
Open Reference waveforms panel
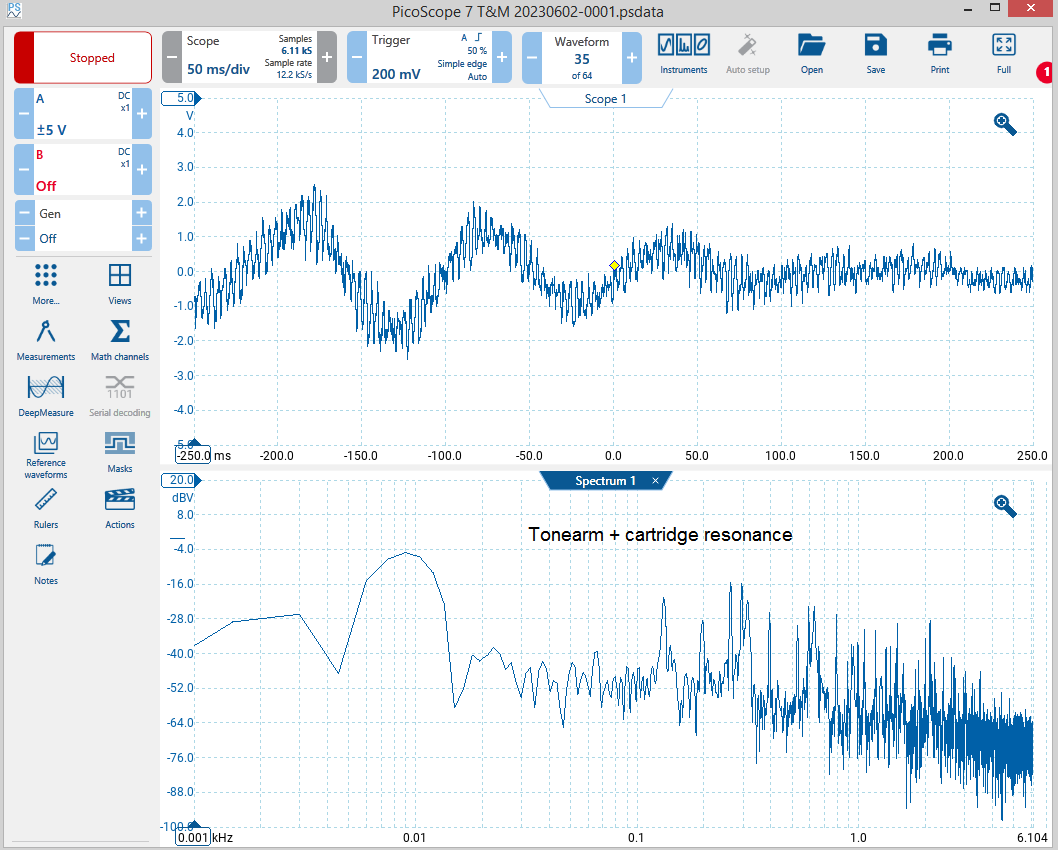[46, 455]
